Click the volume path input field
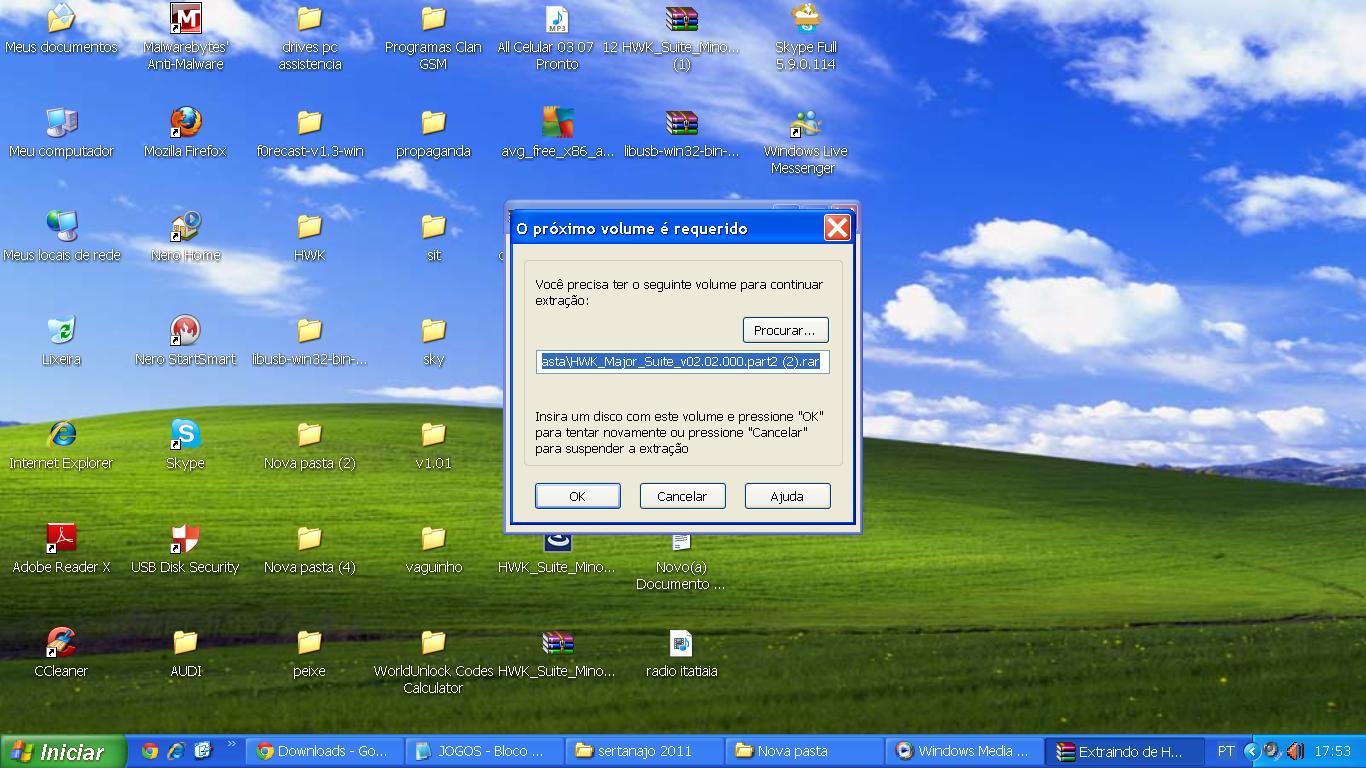This screenshot has width=1366, height=768. click(682, 362)
